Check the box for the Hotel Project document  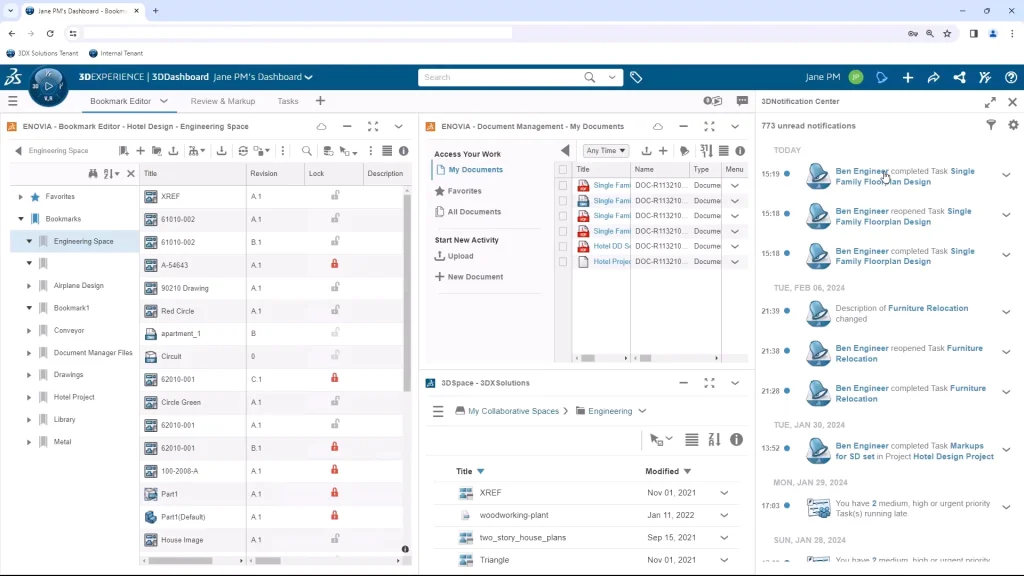563,262
